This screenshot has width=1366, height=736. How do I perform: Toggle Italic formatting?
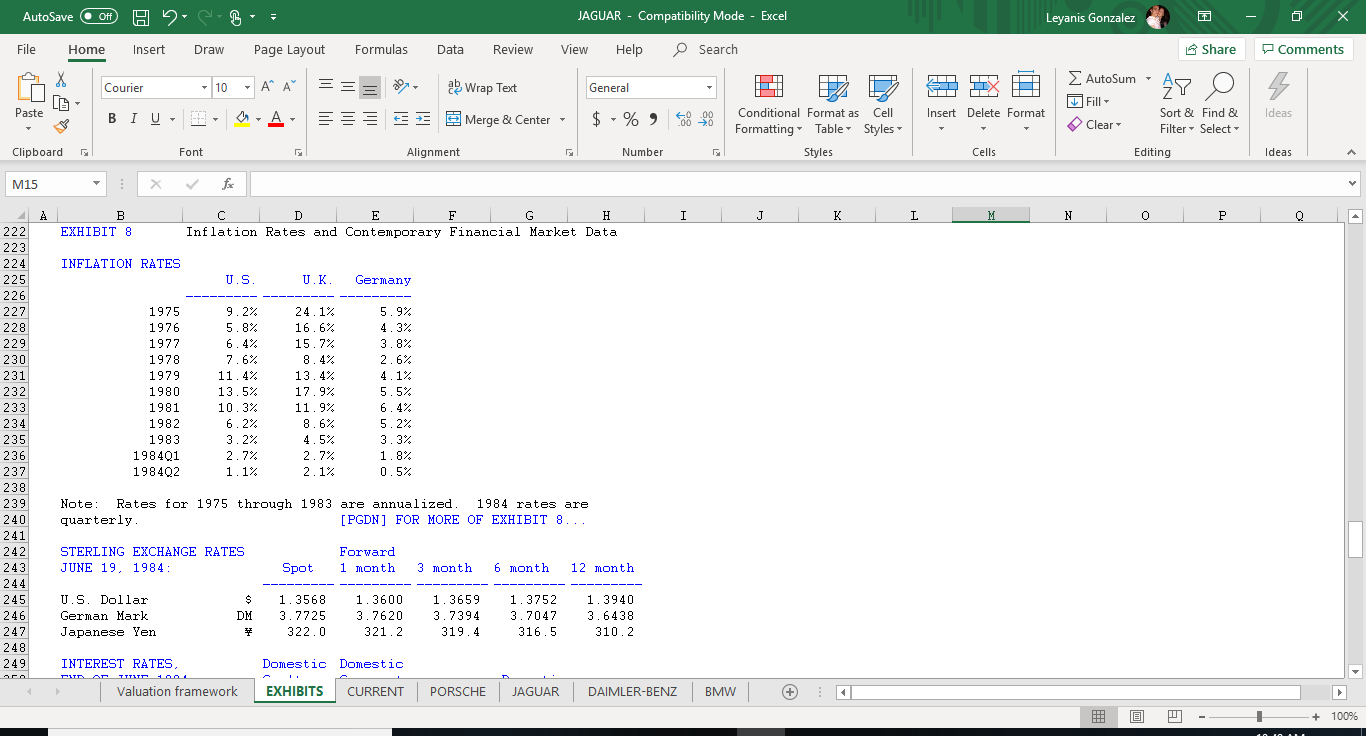tap(134, 119)
